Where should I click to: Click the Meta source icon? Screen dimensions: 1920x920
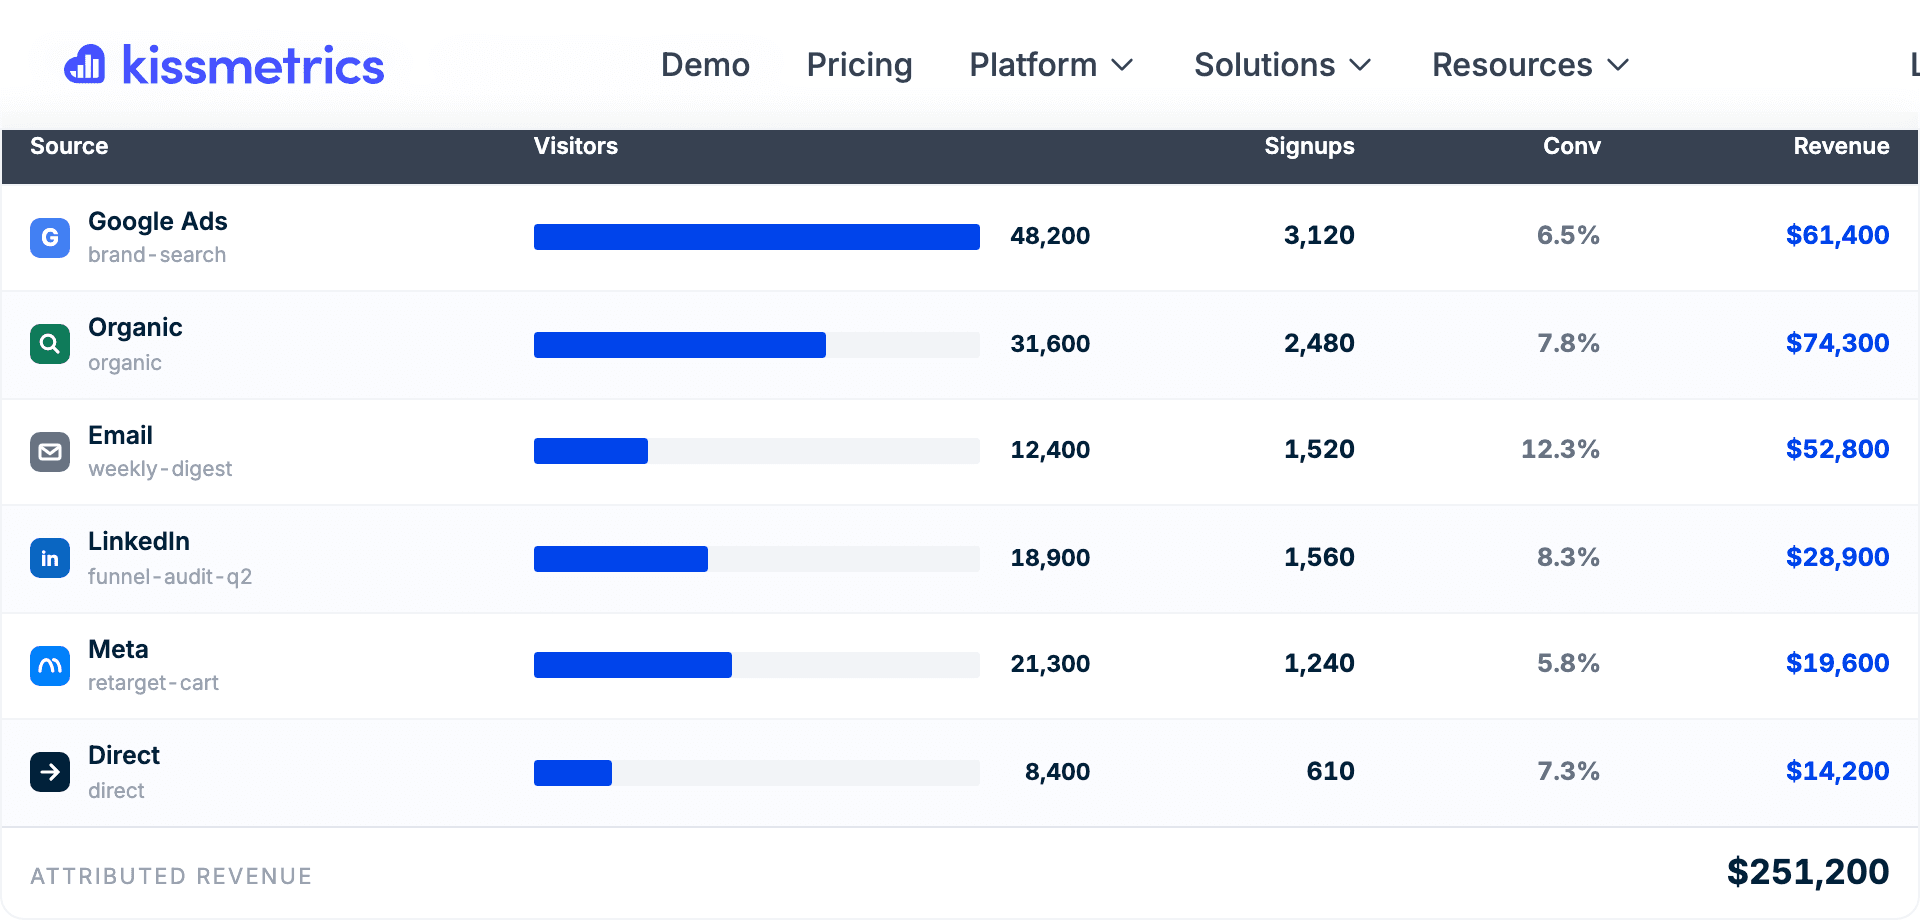click(x=50, y=666)
